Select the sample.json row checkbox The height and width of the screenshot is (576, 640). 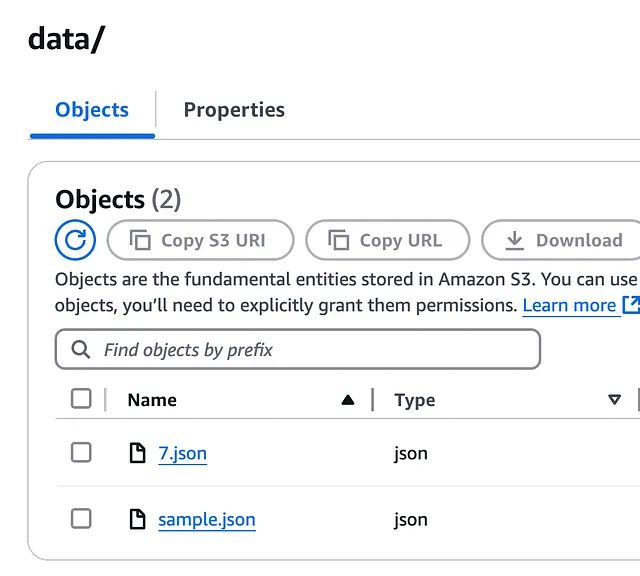tap(81, 519)
